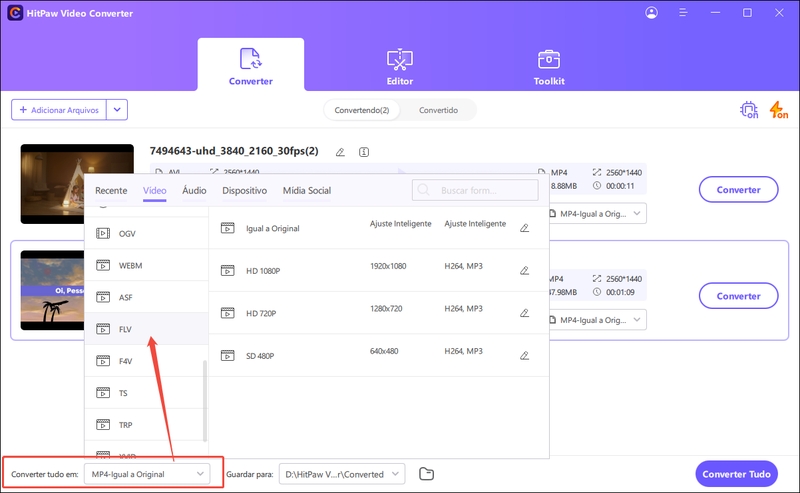The image size is (800, 493).
Task: Convert the second video with Converter button
Action: [738, 295]
